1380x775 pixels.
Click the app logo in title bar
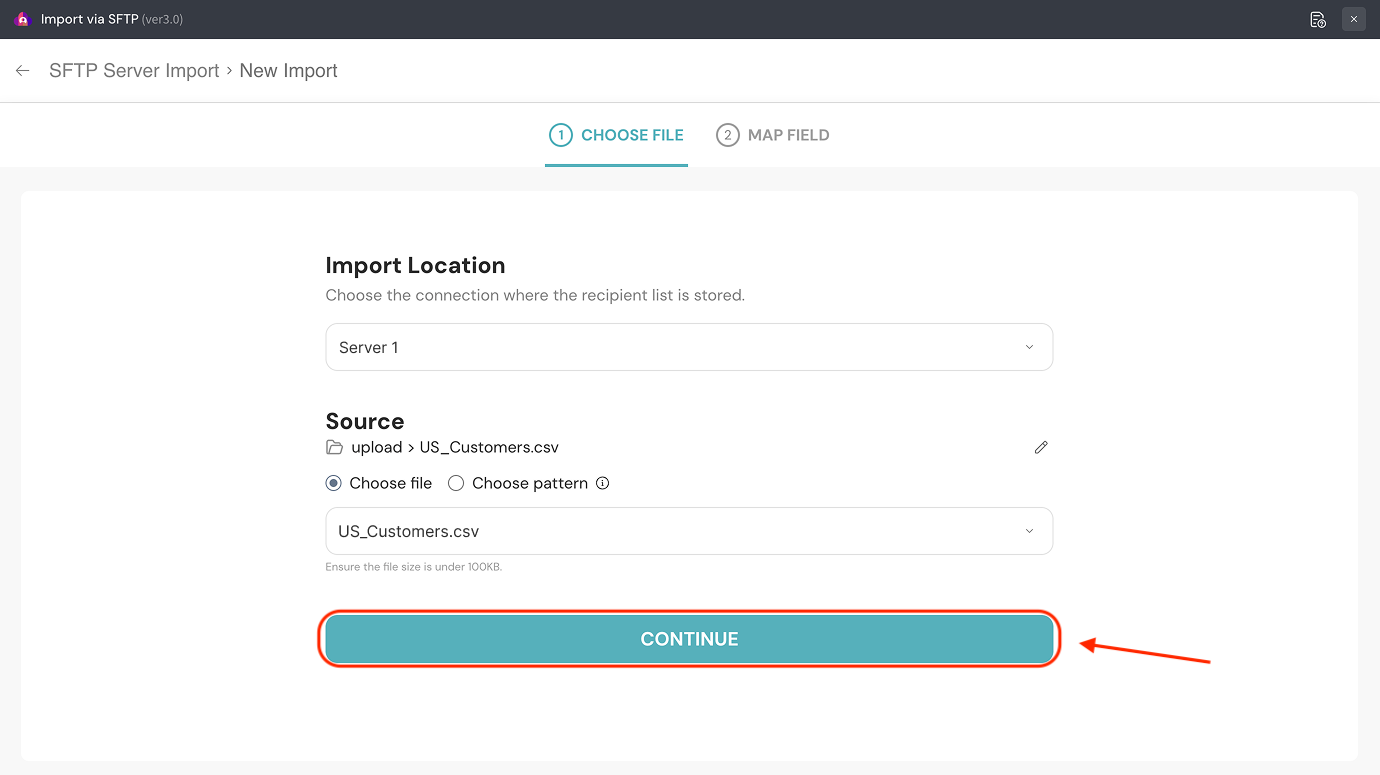pos(23,19)
